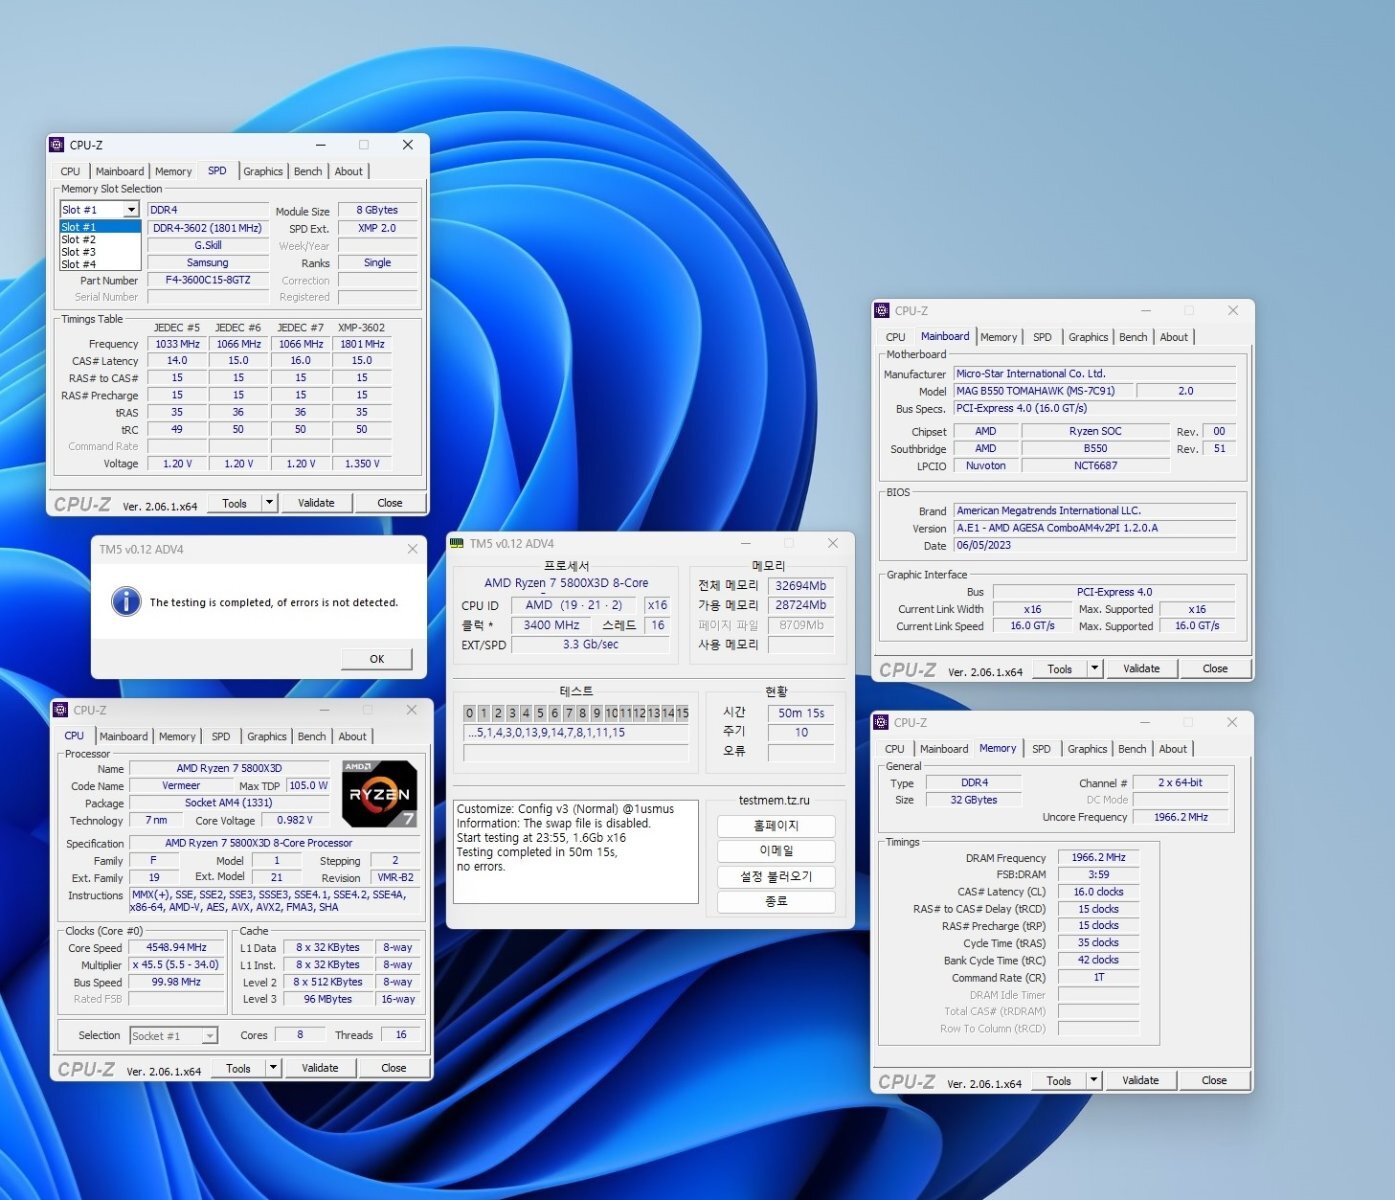Click the DRAM Frequency 1966.2 MHz value
This screenshot has width=1395, height=1200.
point(1098,857)
